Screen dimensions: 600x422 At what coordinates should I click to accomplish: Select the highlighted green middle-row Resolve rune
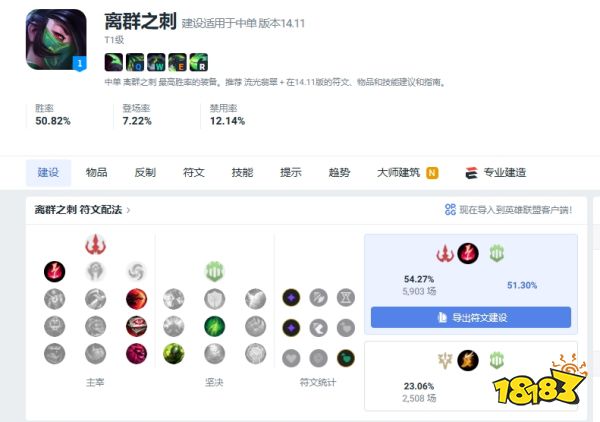(214, 326)
